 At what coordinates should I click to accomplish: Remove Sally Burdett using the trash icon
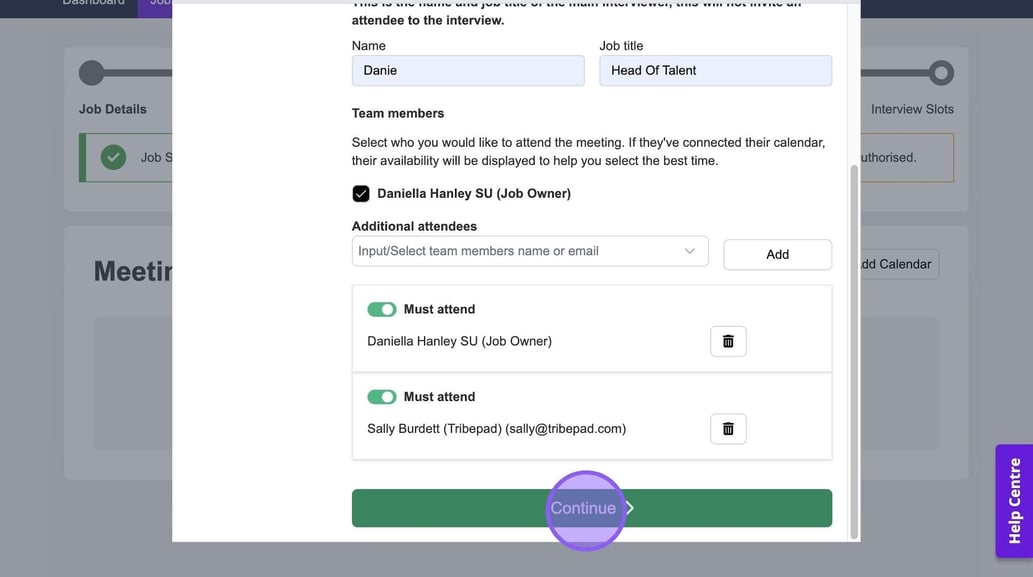[x=728, y=429]
